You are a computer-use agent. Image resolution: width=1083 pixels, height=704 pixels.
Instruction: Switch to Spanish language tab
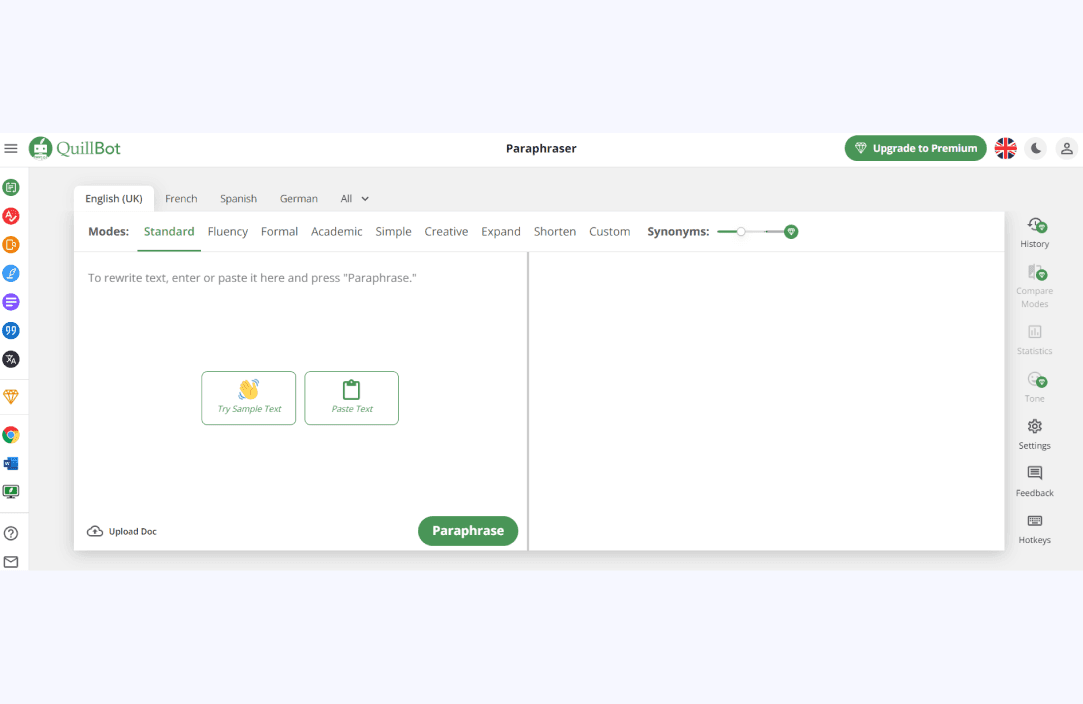pos(238,199)
